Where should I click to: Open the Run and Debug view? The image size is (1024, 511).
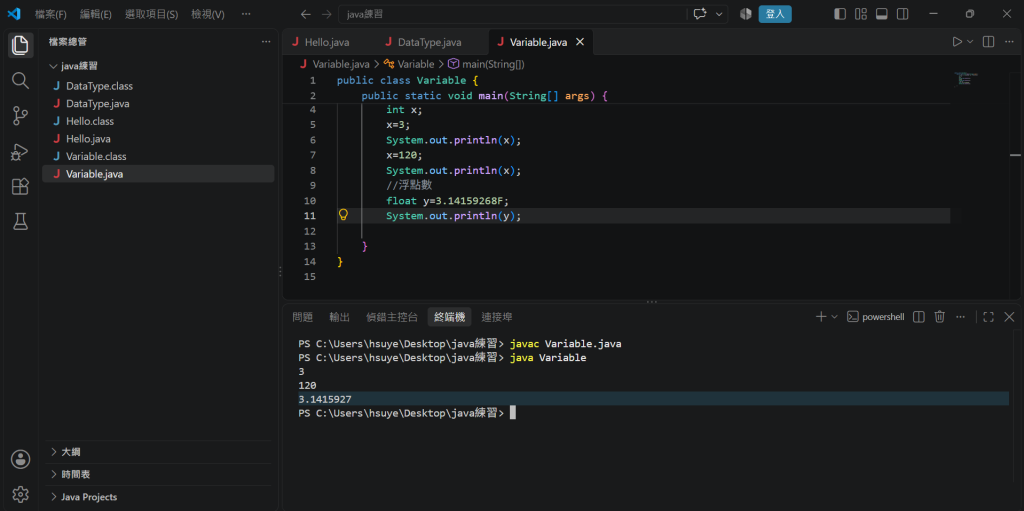click(20, 152)
